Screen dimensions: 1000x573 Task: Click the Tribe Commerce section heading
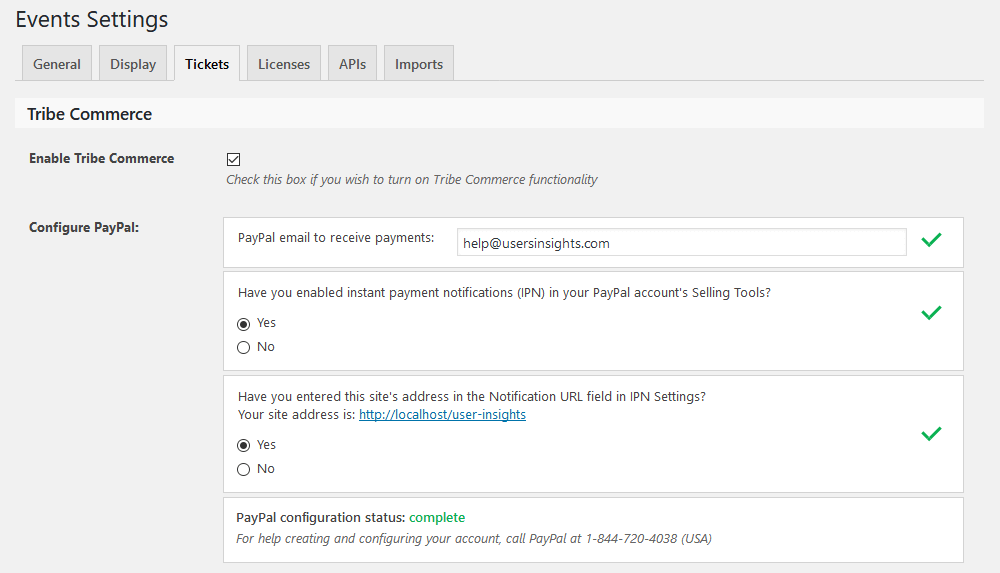(89, 114)
